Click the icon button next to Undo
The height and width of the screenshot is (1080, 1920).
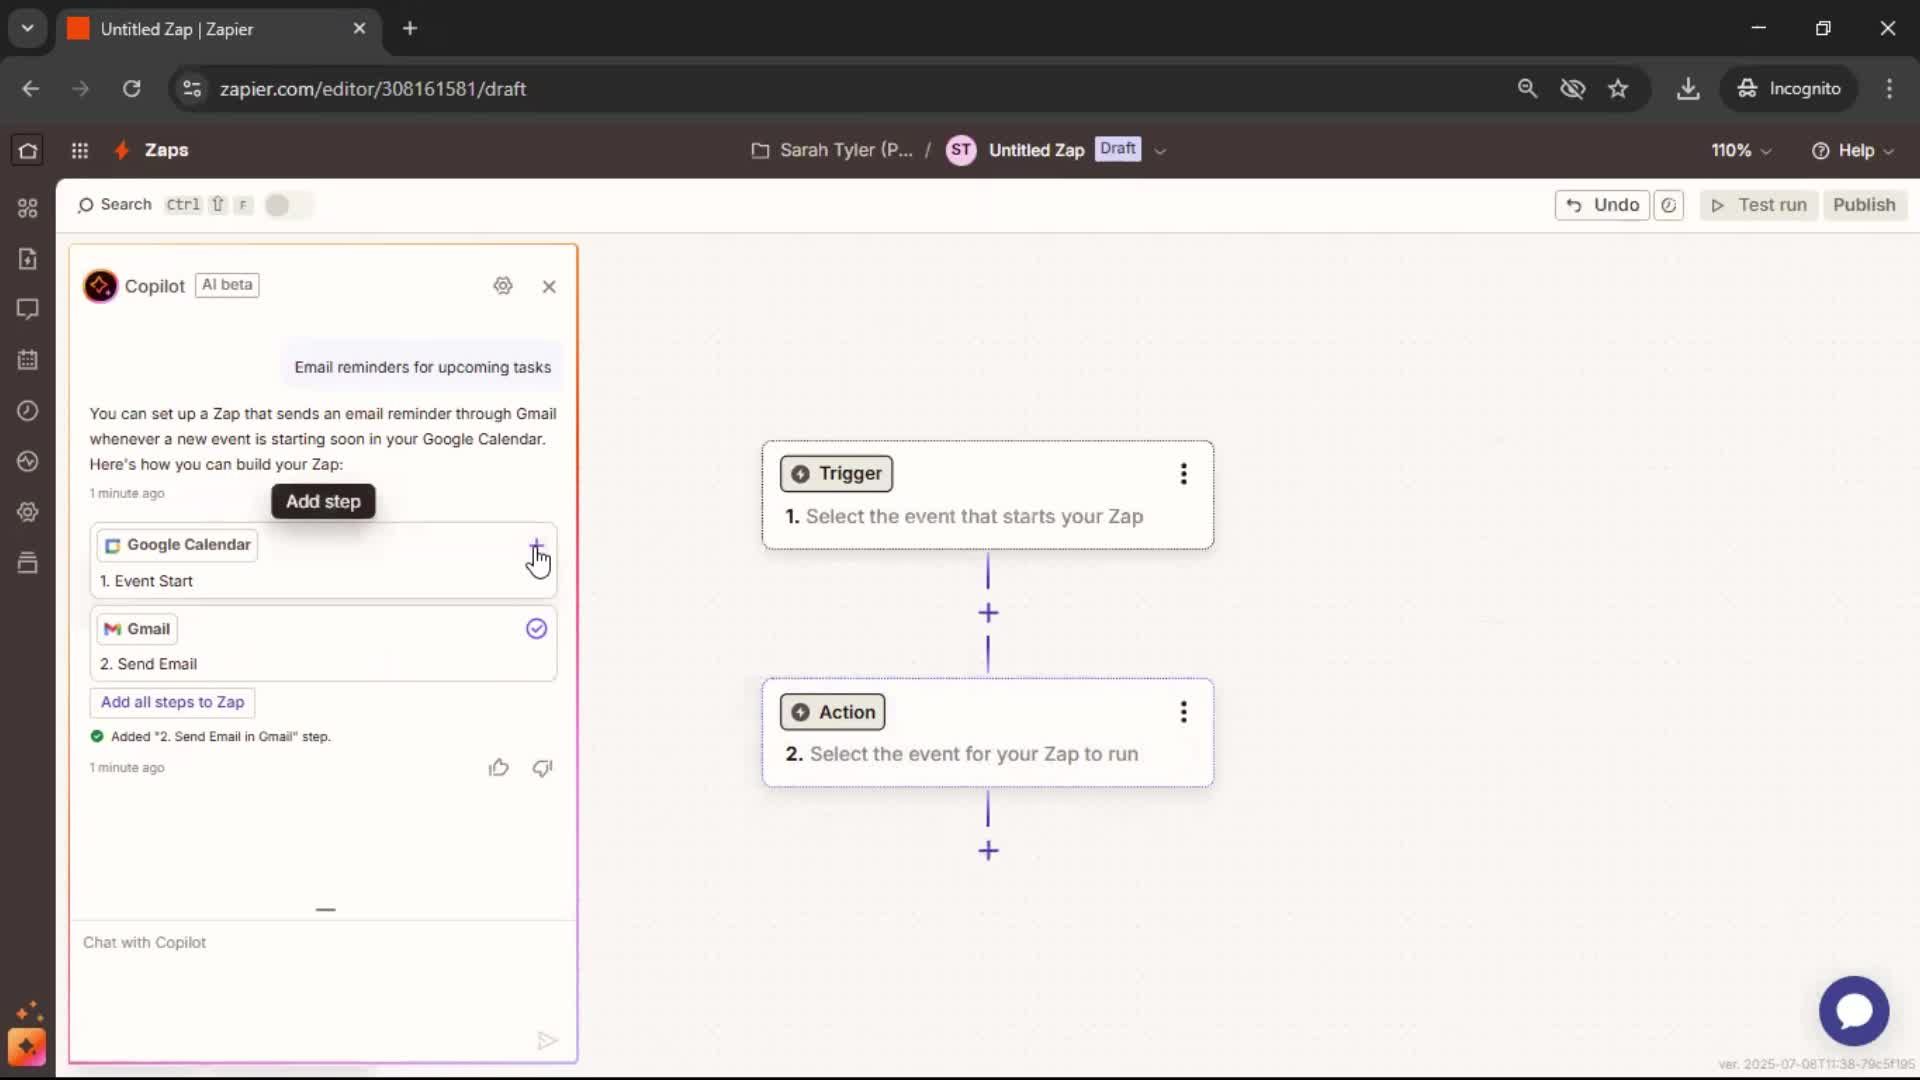1669,205
